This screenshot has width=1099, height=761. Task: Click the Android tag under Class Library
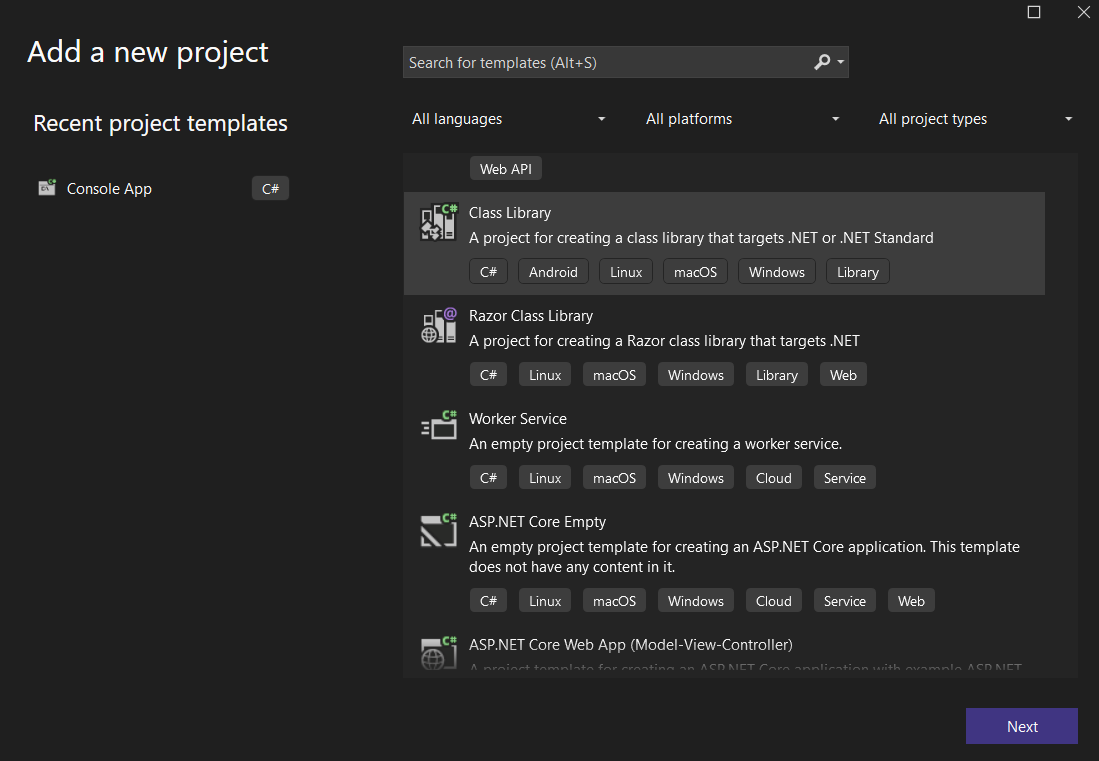coord(553,272)
